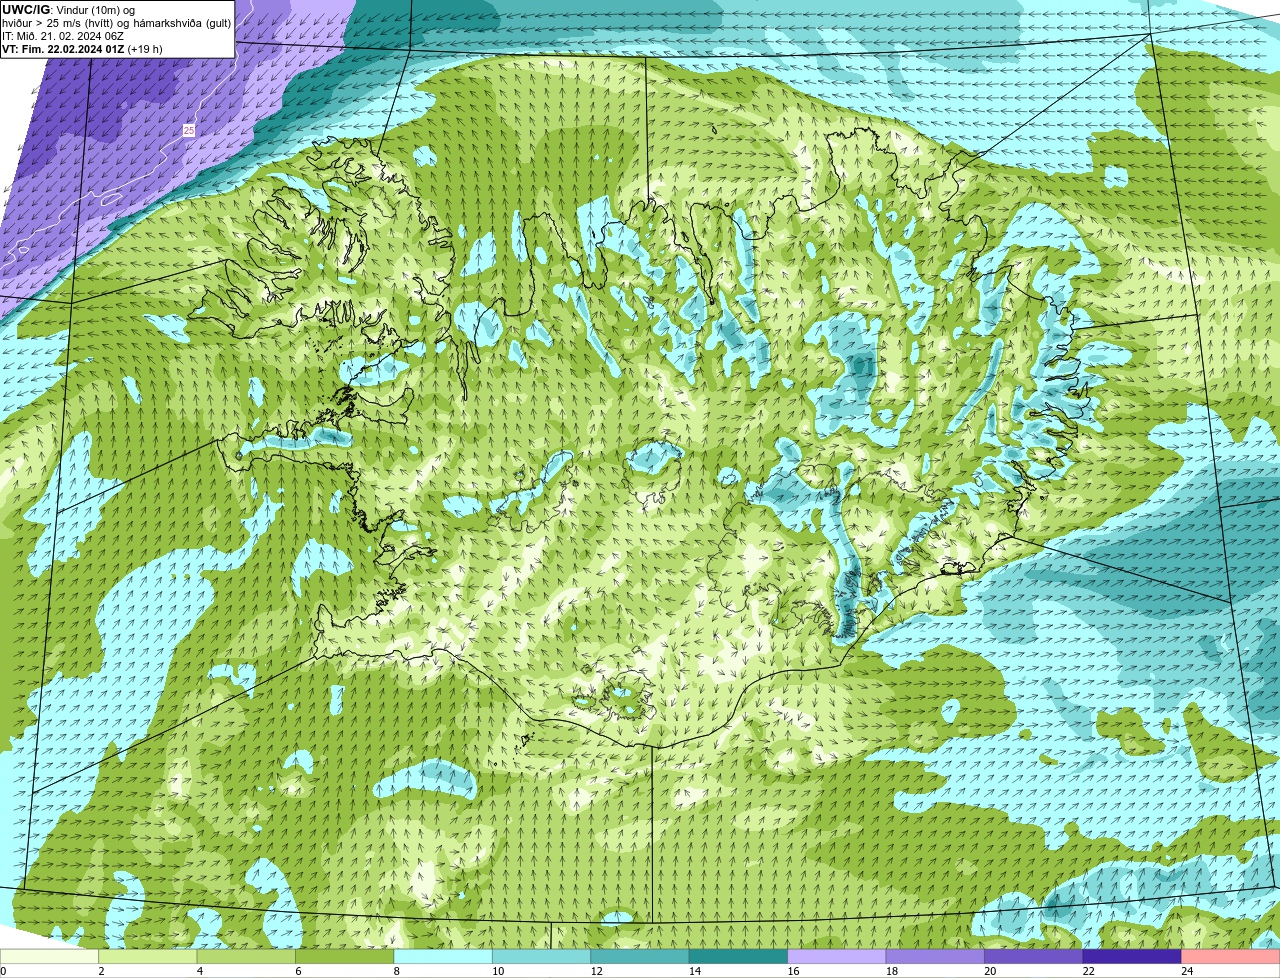Click the legend scale number '22'
This screenshot has width=1280, height=978.
click(x=1089, y=971)
